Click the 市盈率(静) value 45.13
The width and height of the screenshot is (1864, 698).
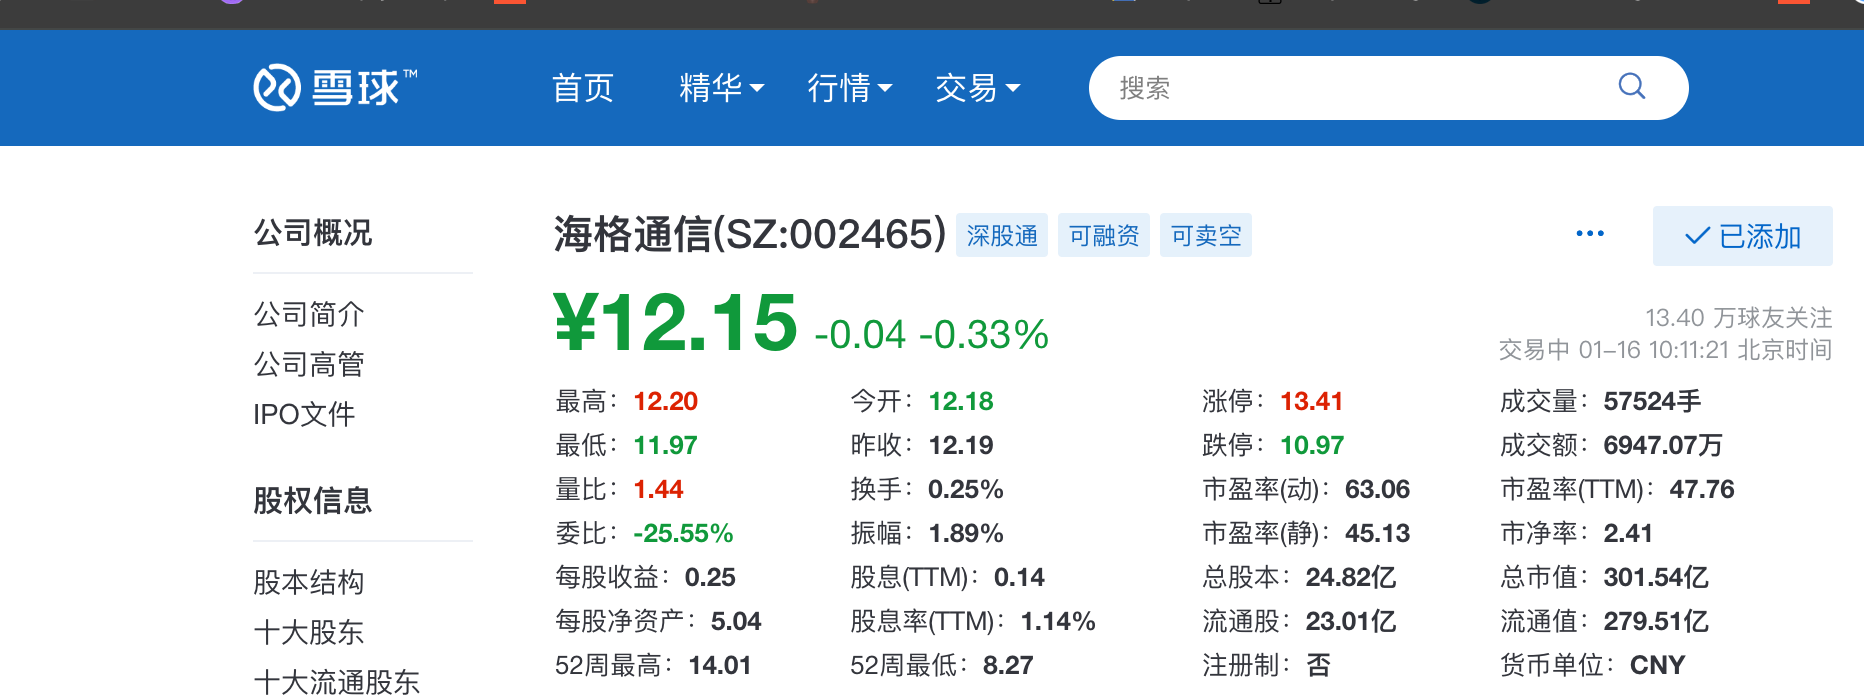(x=1378, y=533)
